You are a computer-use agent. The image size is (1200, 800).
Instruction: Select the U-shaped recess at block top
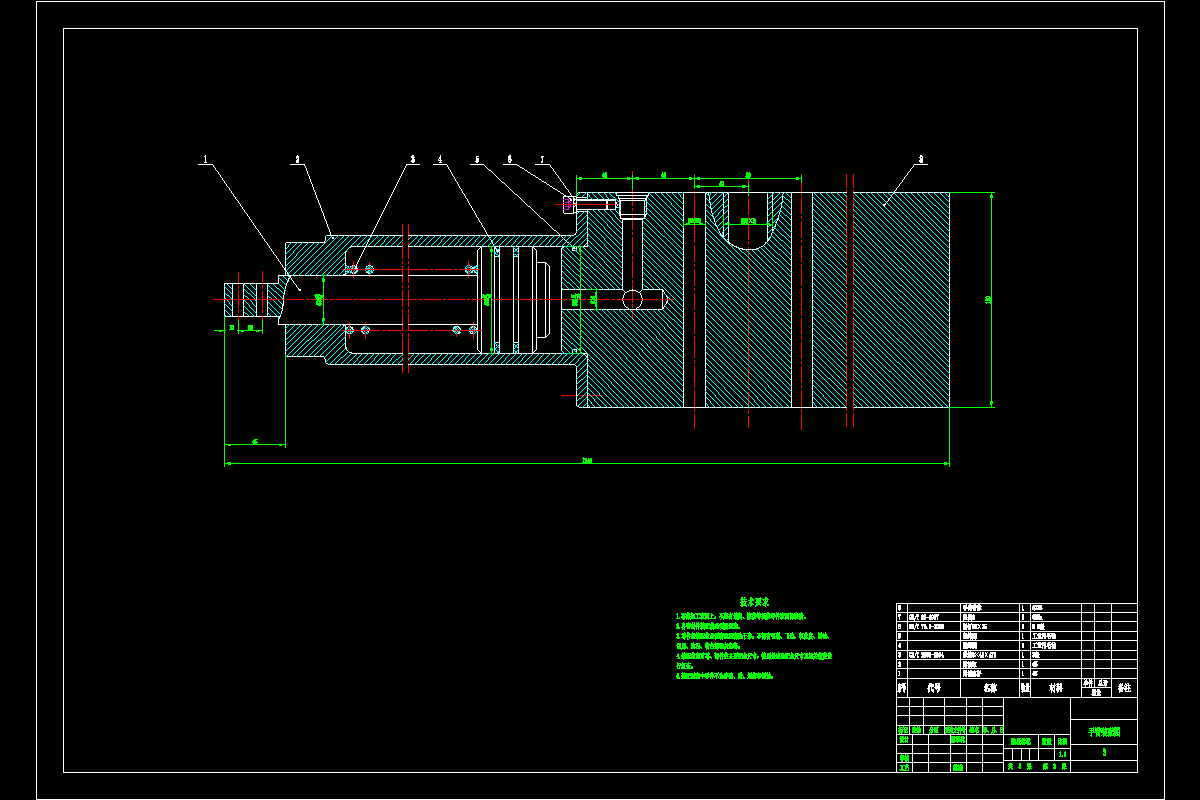(748, 222)
